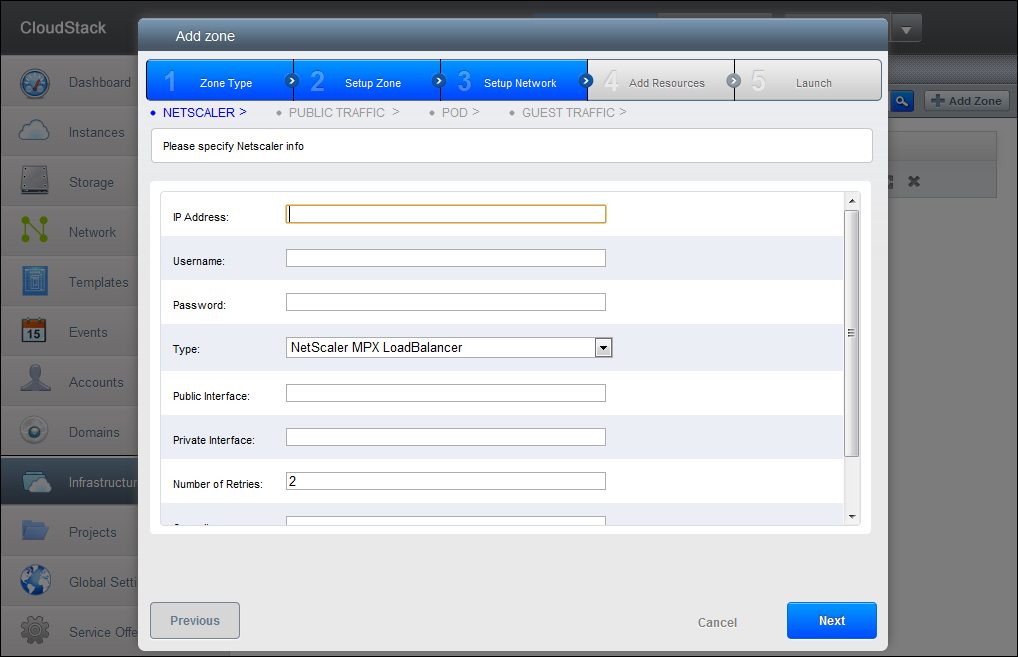Screen dimensions: 1018x657
Task: Open the top-right header dropdown arrow
Action: [905, 29]
